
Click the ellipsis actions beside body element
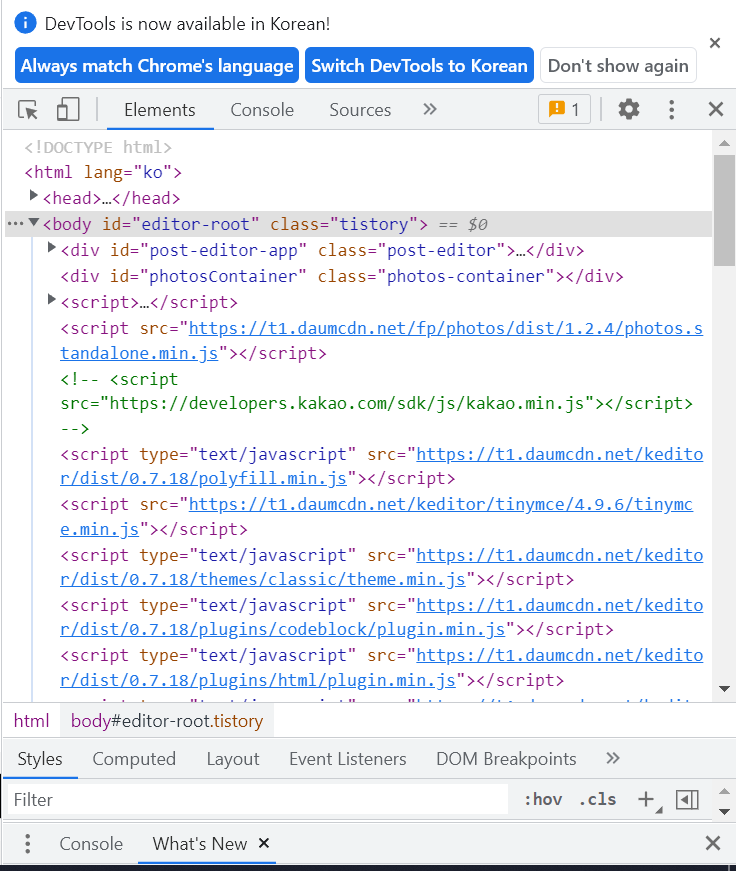pyautogui.click(x=16, y=224)
